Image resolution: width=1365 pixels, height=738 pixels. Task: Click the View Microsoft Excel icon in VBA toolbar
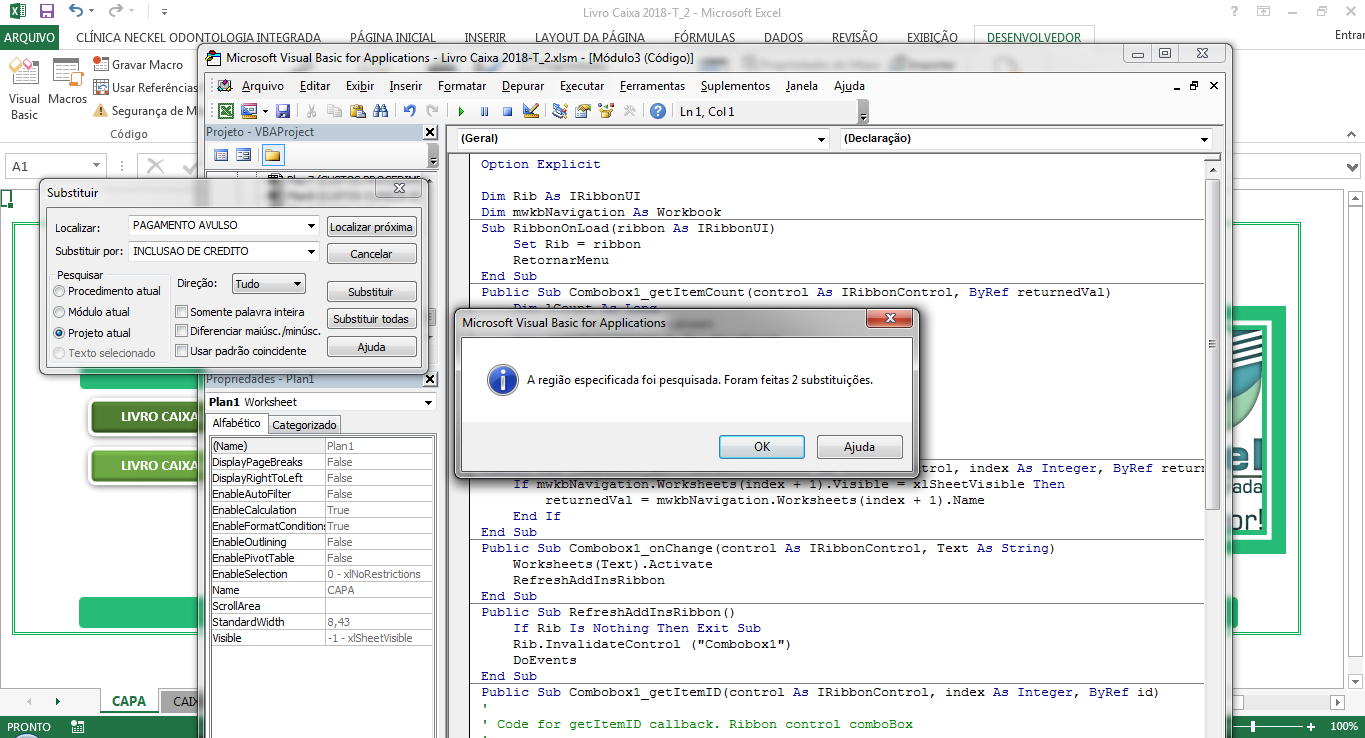[226, 111]
